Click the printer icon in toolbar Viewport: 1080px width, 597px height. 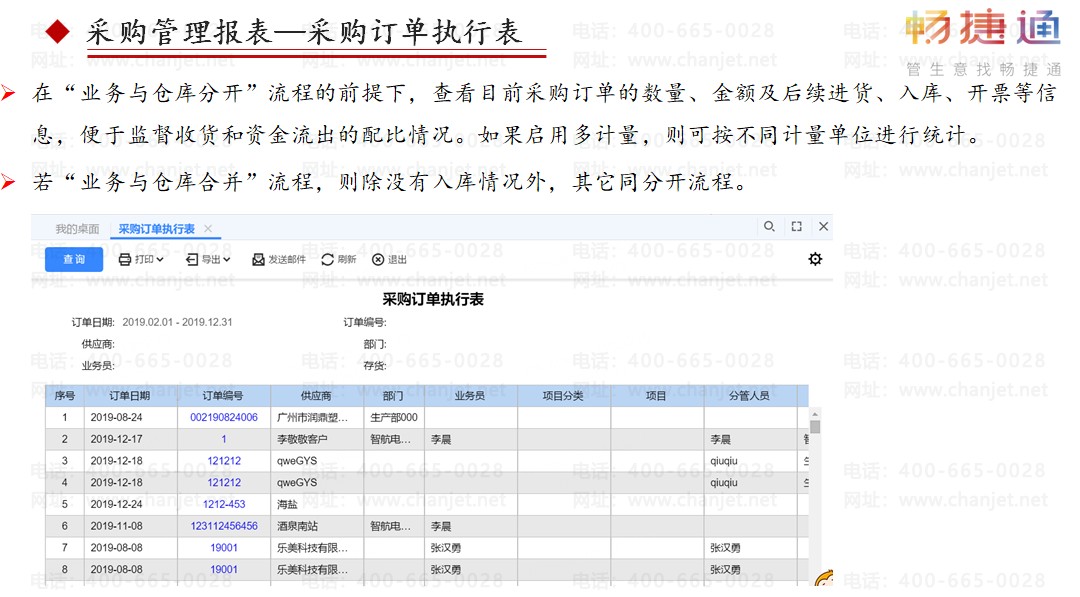125,260
